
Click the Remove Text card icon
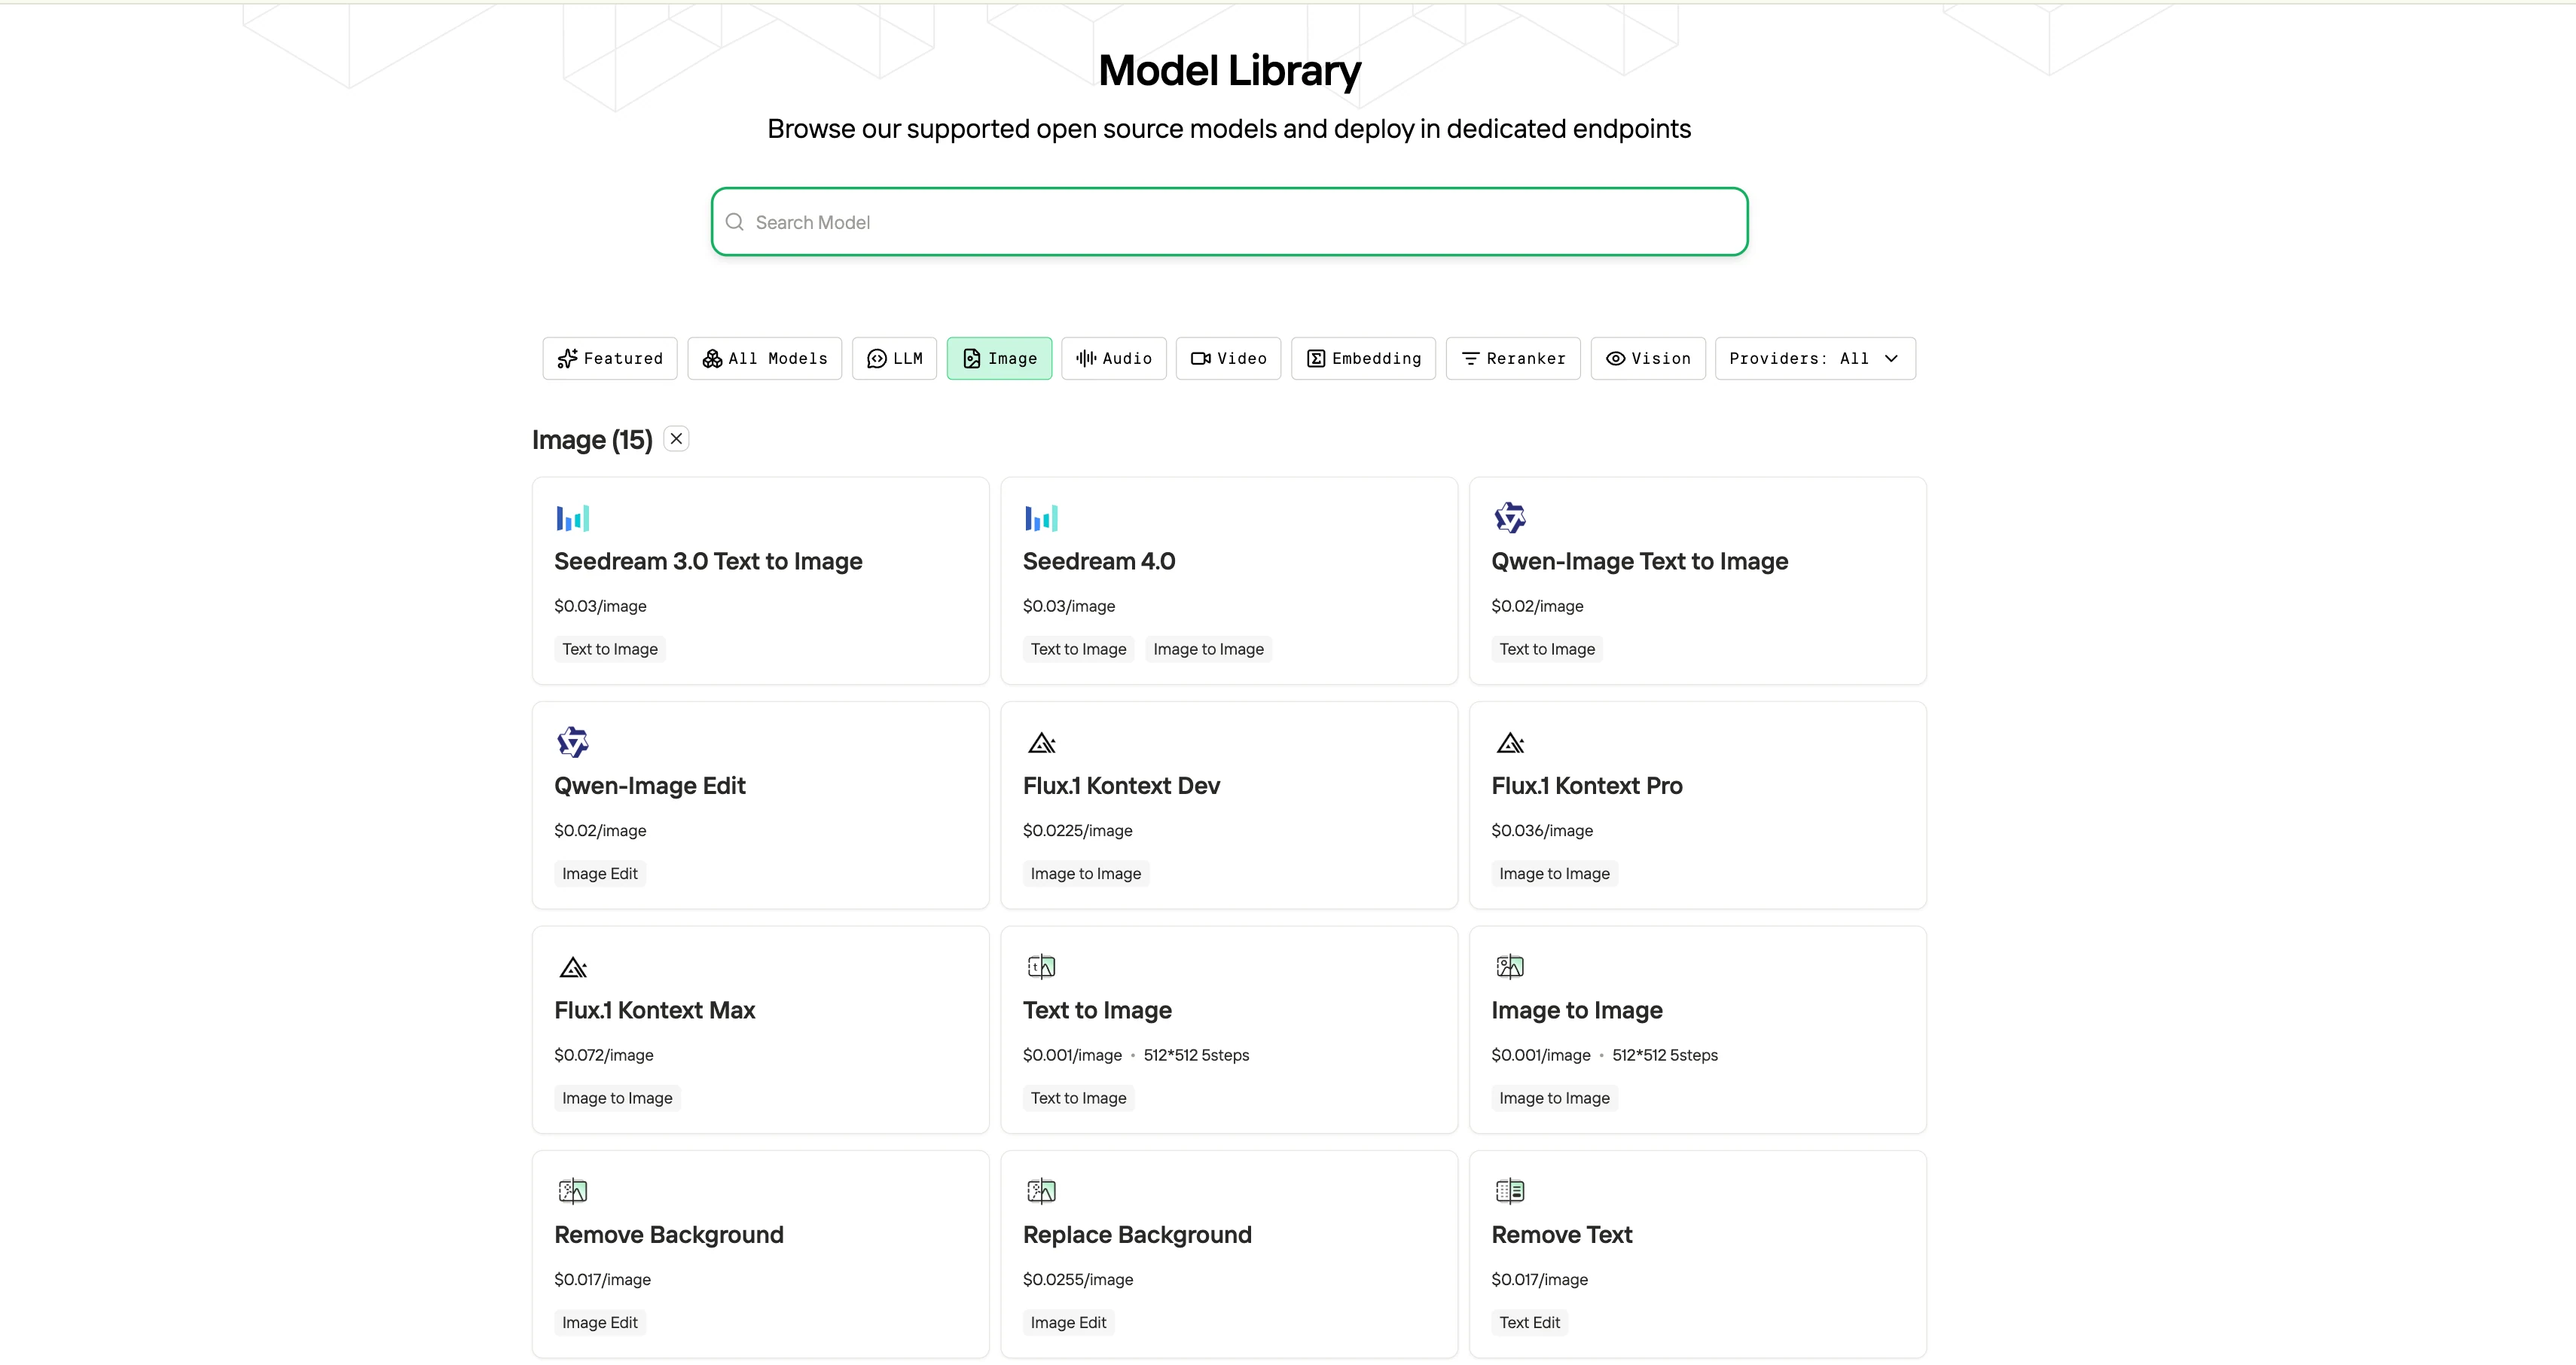click(x=1510, y=1191)
